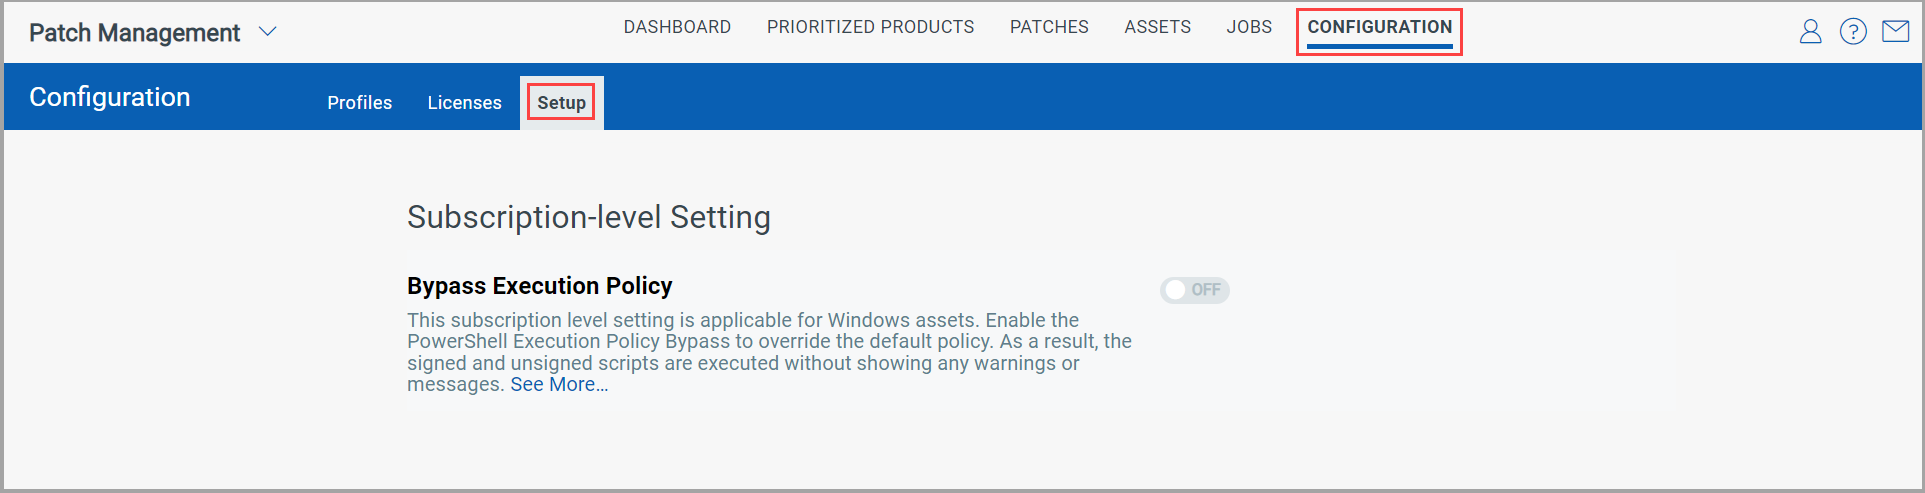Go to the Dashboard tab

tap(677, 27)
